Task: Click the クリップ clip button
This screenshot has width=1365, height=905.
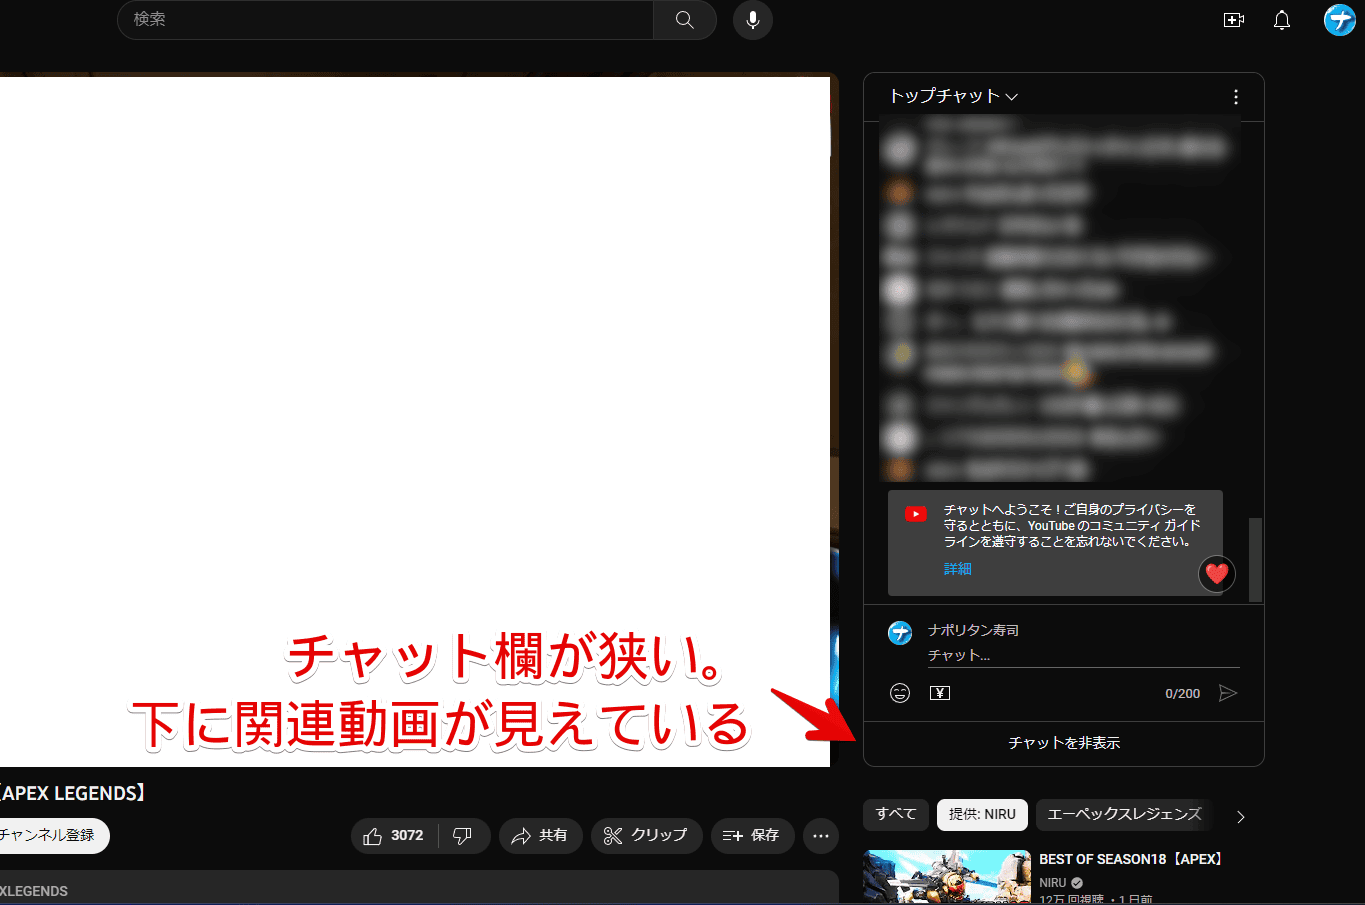Action: click(646, 836)
